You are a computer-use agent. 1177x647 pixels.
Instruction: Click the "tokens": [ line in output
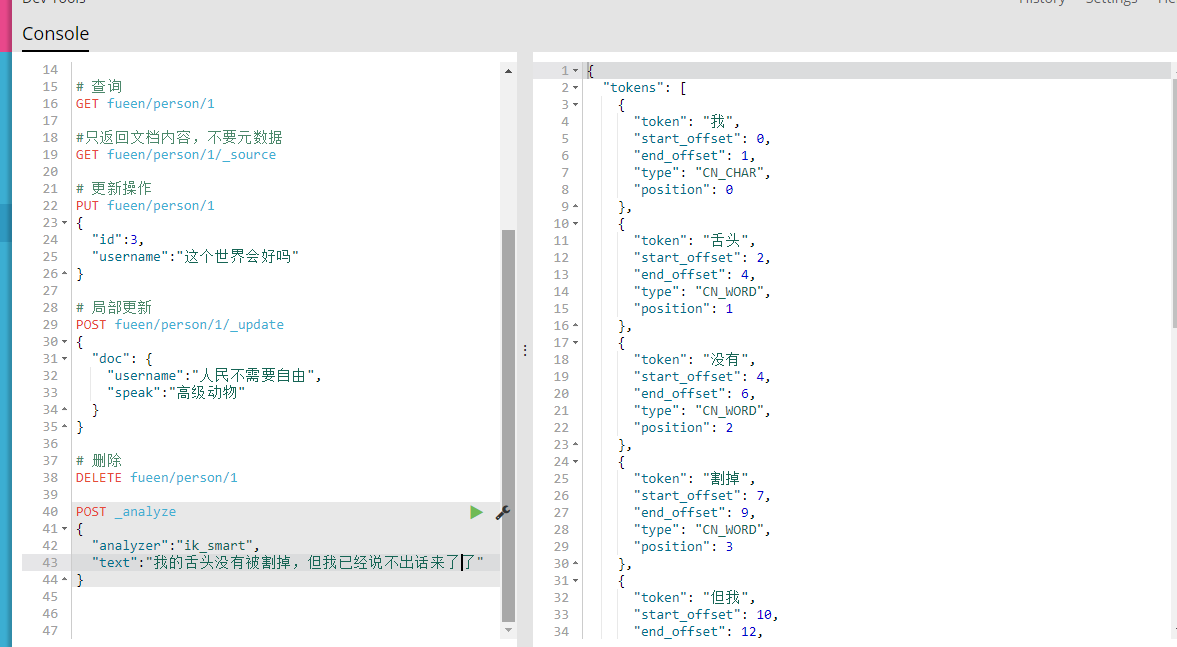tap(644, 88)
